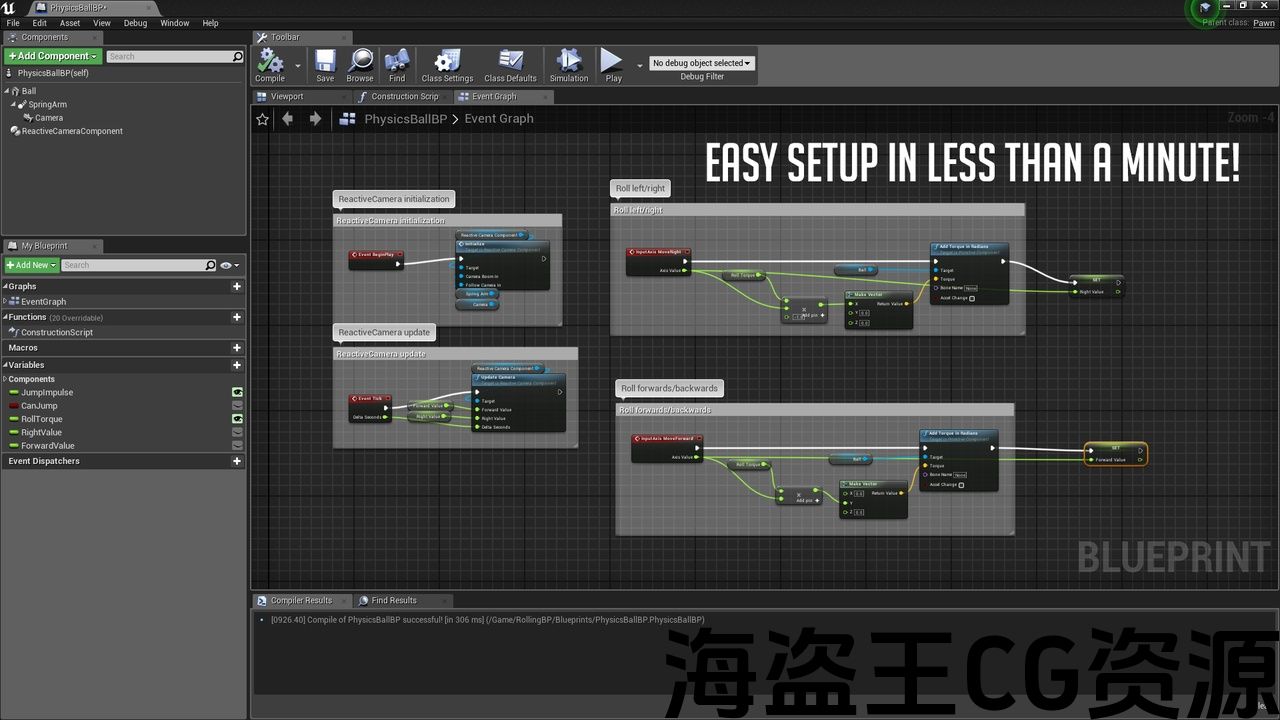The width and height of the screenshot is (1280, 720).
Task: Start Simulation from the toolbar
Action: click(569, 62)
